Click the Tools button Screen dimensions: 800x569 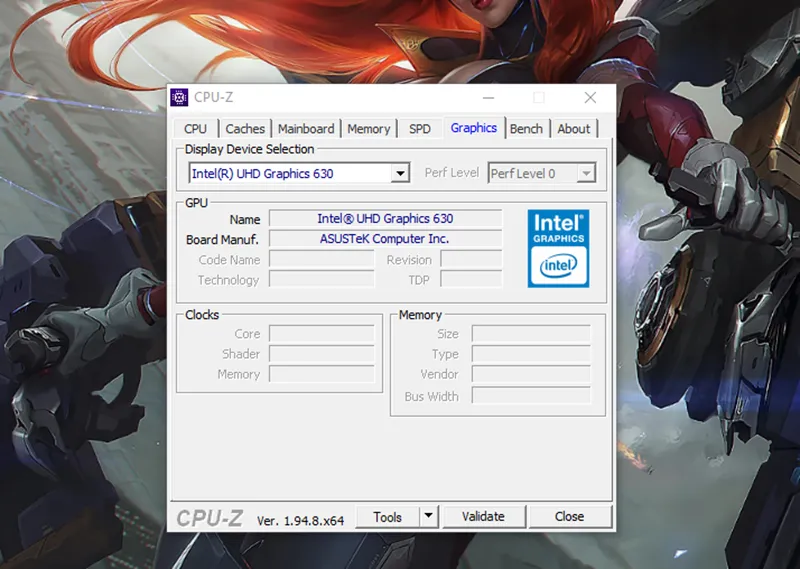387,517
